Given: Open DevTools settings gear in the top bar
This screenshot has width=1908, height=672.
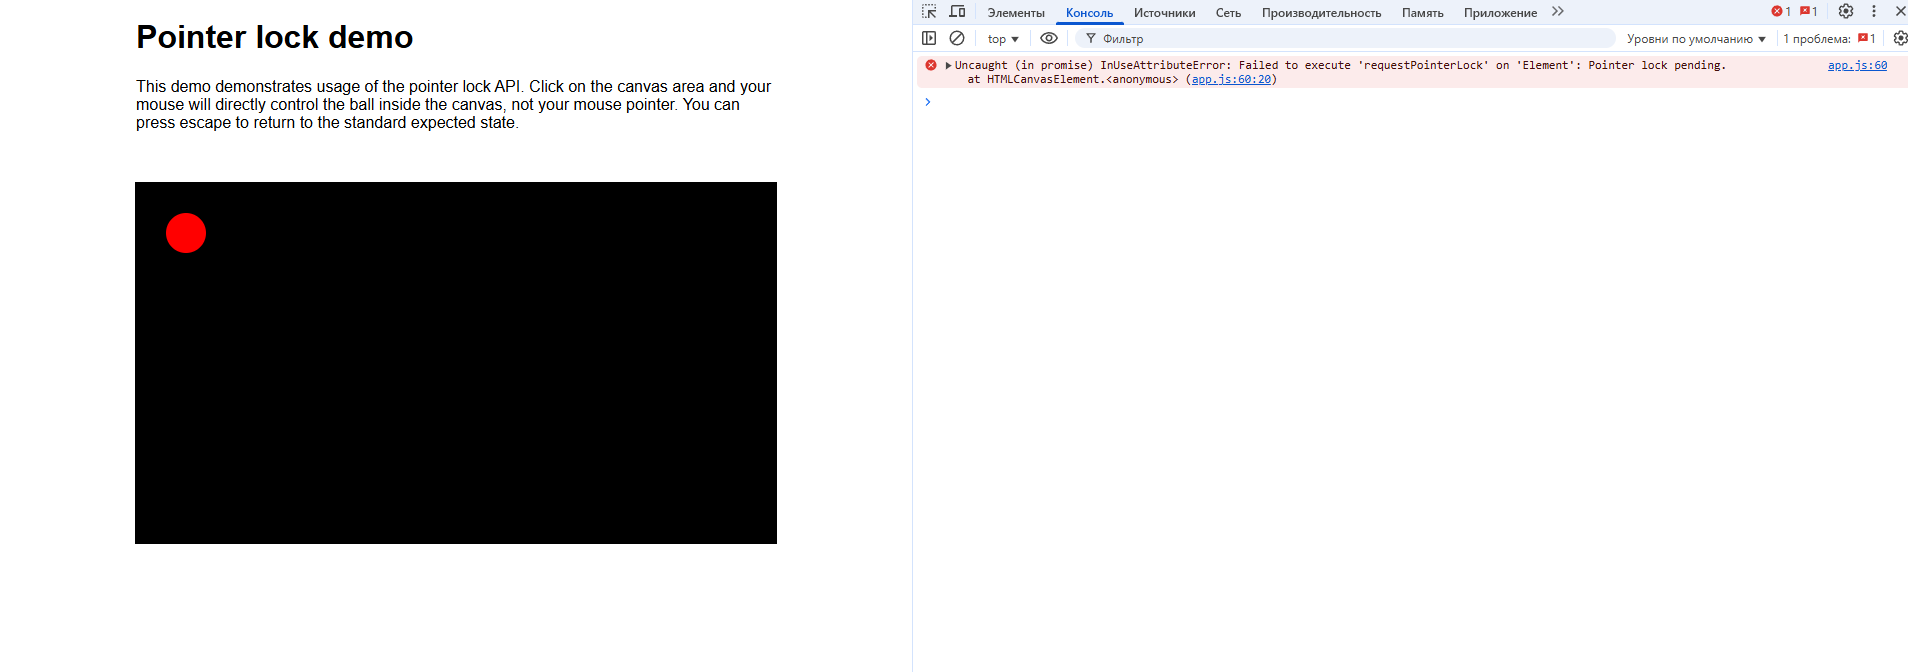Looking at the screenshot, I should pos(1846,11).
